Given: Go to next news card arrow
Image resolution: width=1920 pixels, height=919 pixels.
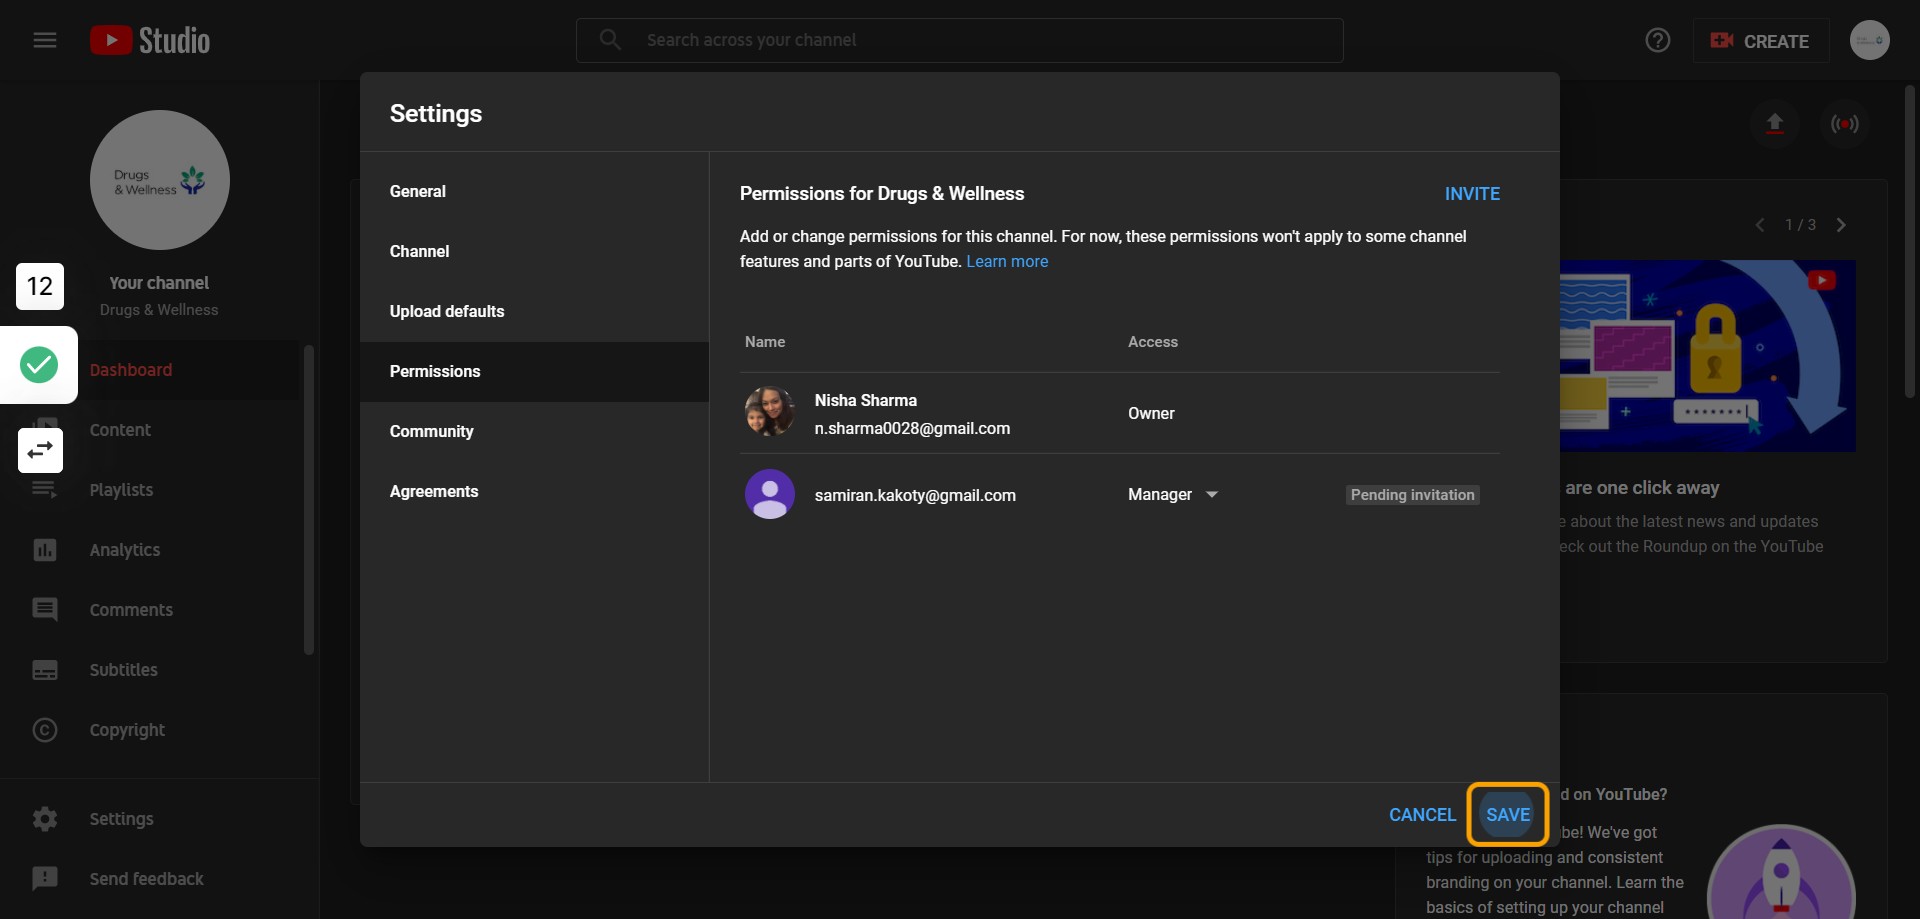Looking at the screenshot, I should 1841,225.
